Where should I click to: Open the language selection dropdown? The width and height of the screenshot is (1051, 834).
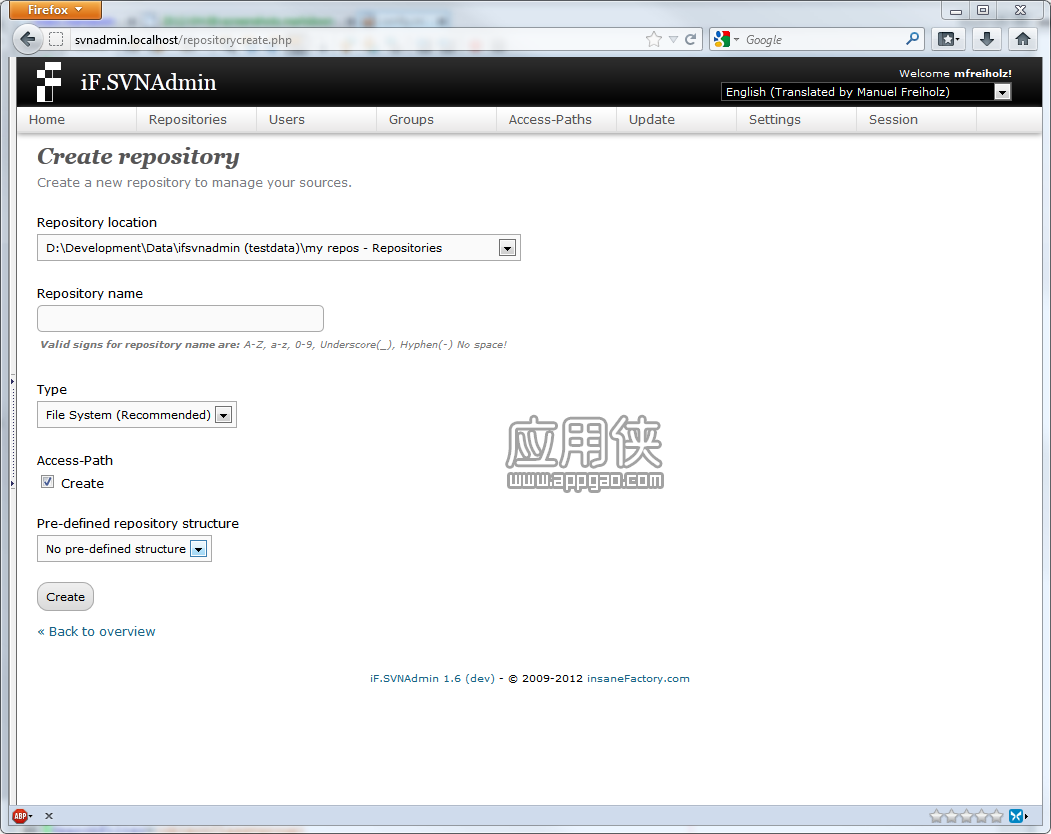click(865, 92)
